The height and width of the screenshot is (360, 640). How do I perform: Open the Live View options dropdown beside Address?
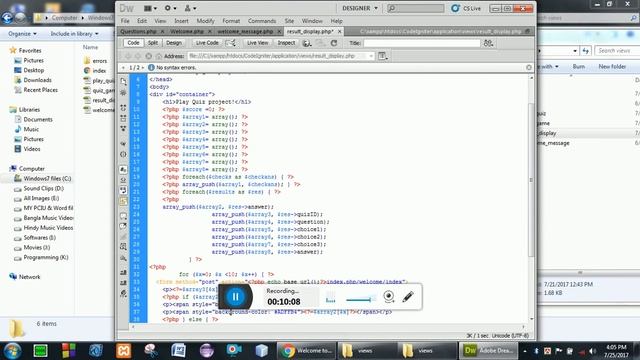(x=382, y=56)
